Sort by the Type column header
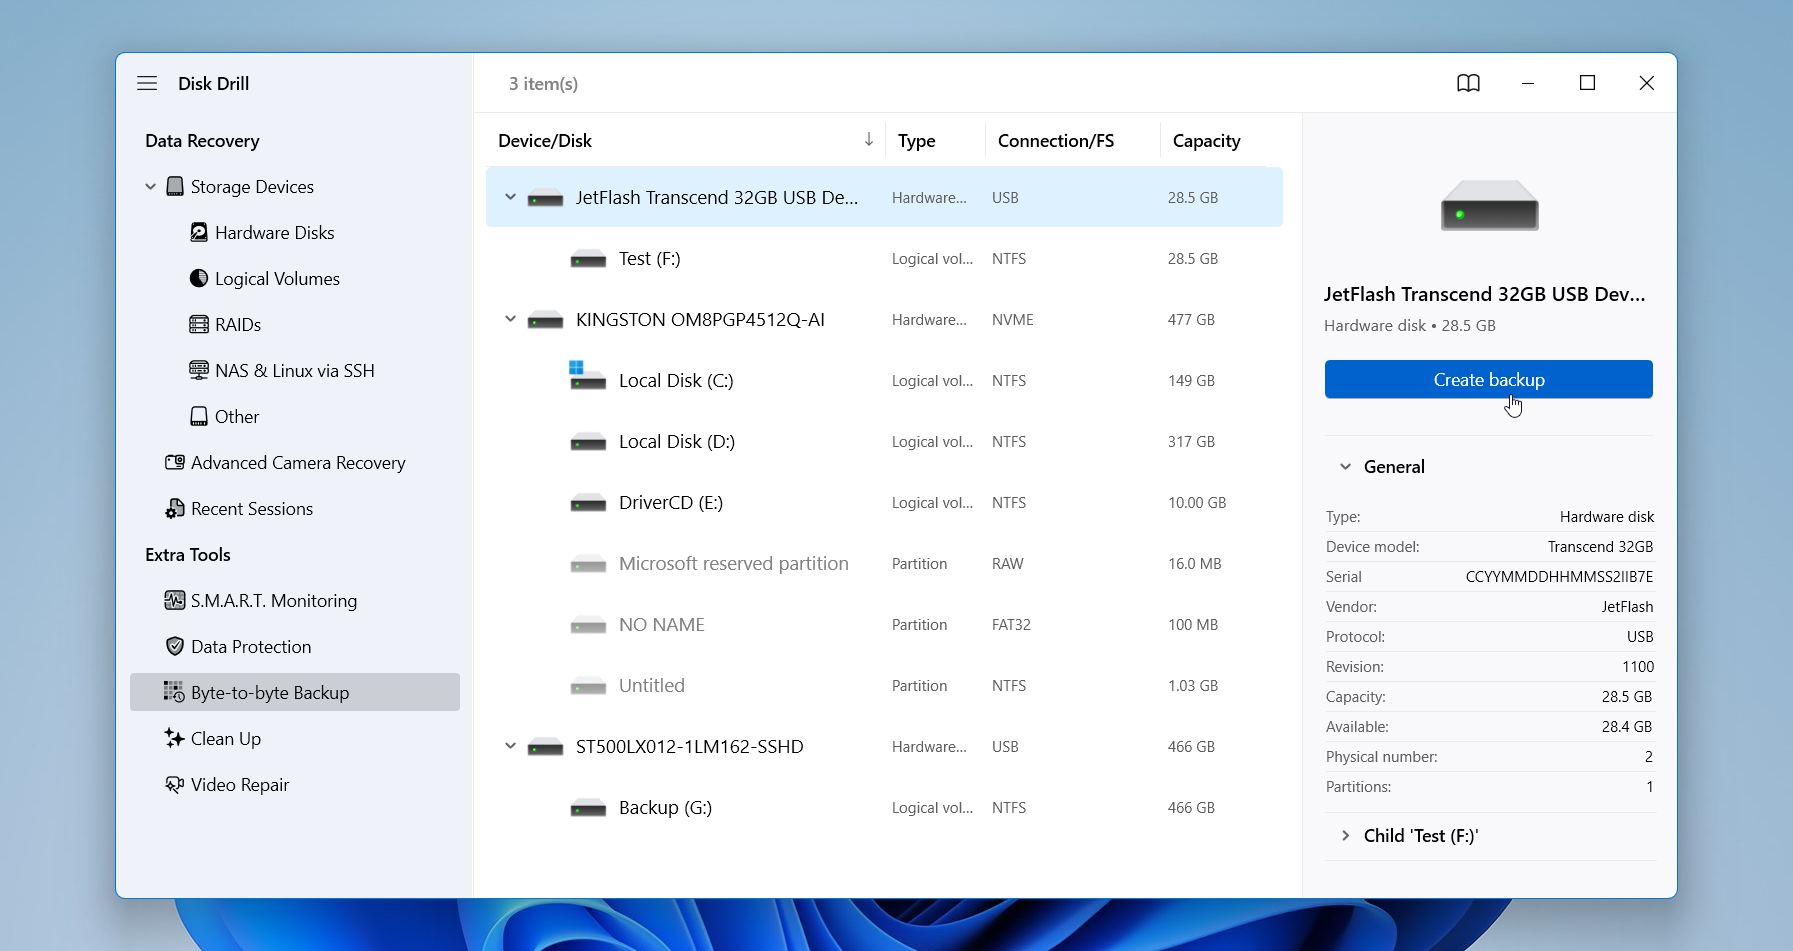 point(917,140)
